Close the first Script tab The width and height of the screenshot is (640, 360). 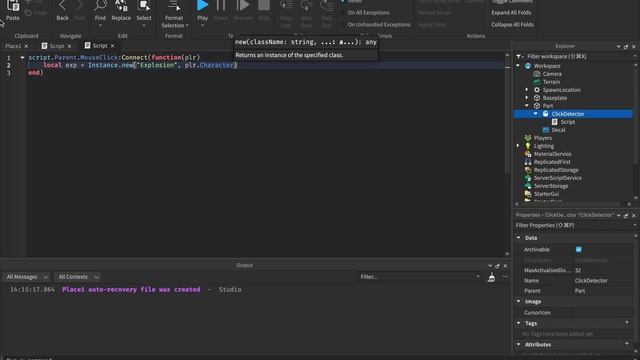tap(69, 46)
